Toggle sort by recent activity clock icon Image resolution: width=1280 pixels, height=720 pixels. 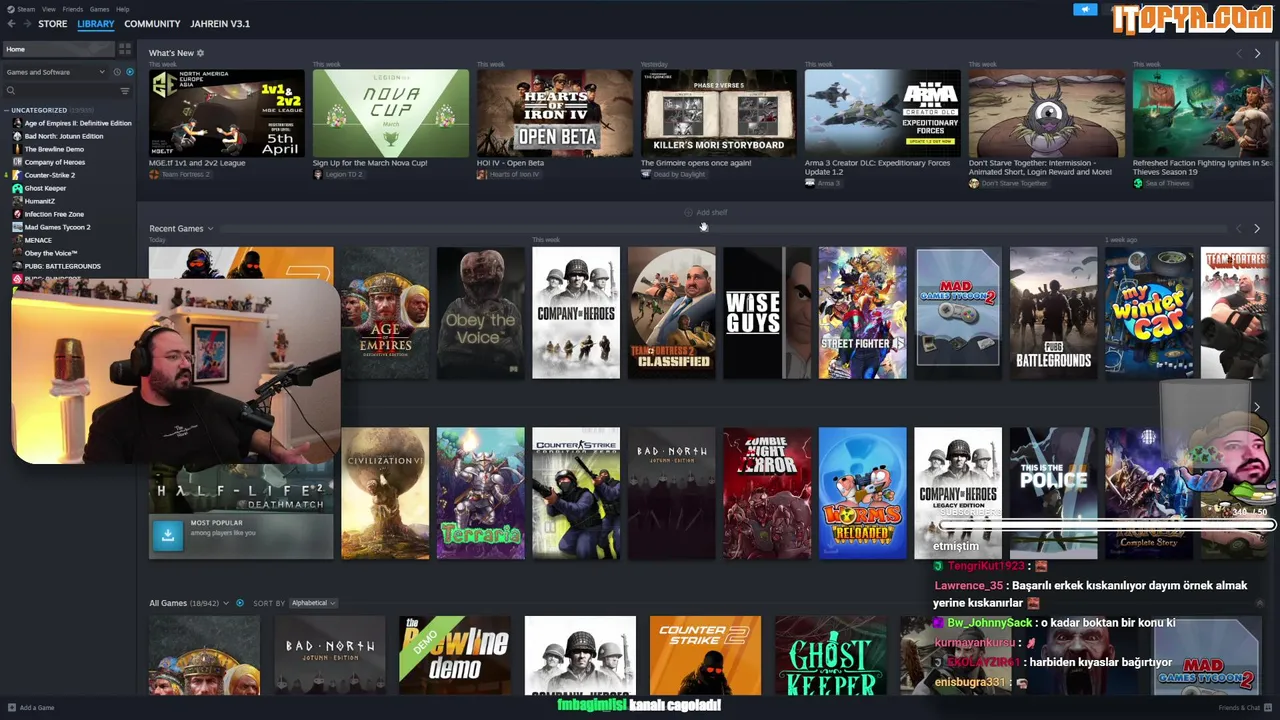click(x=117, y=72)
